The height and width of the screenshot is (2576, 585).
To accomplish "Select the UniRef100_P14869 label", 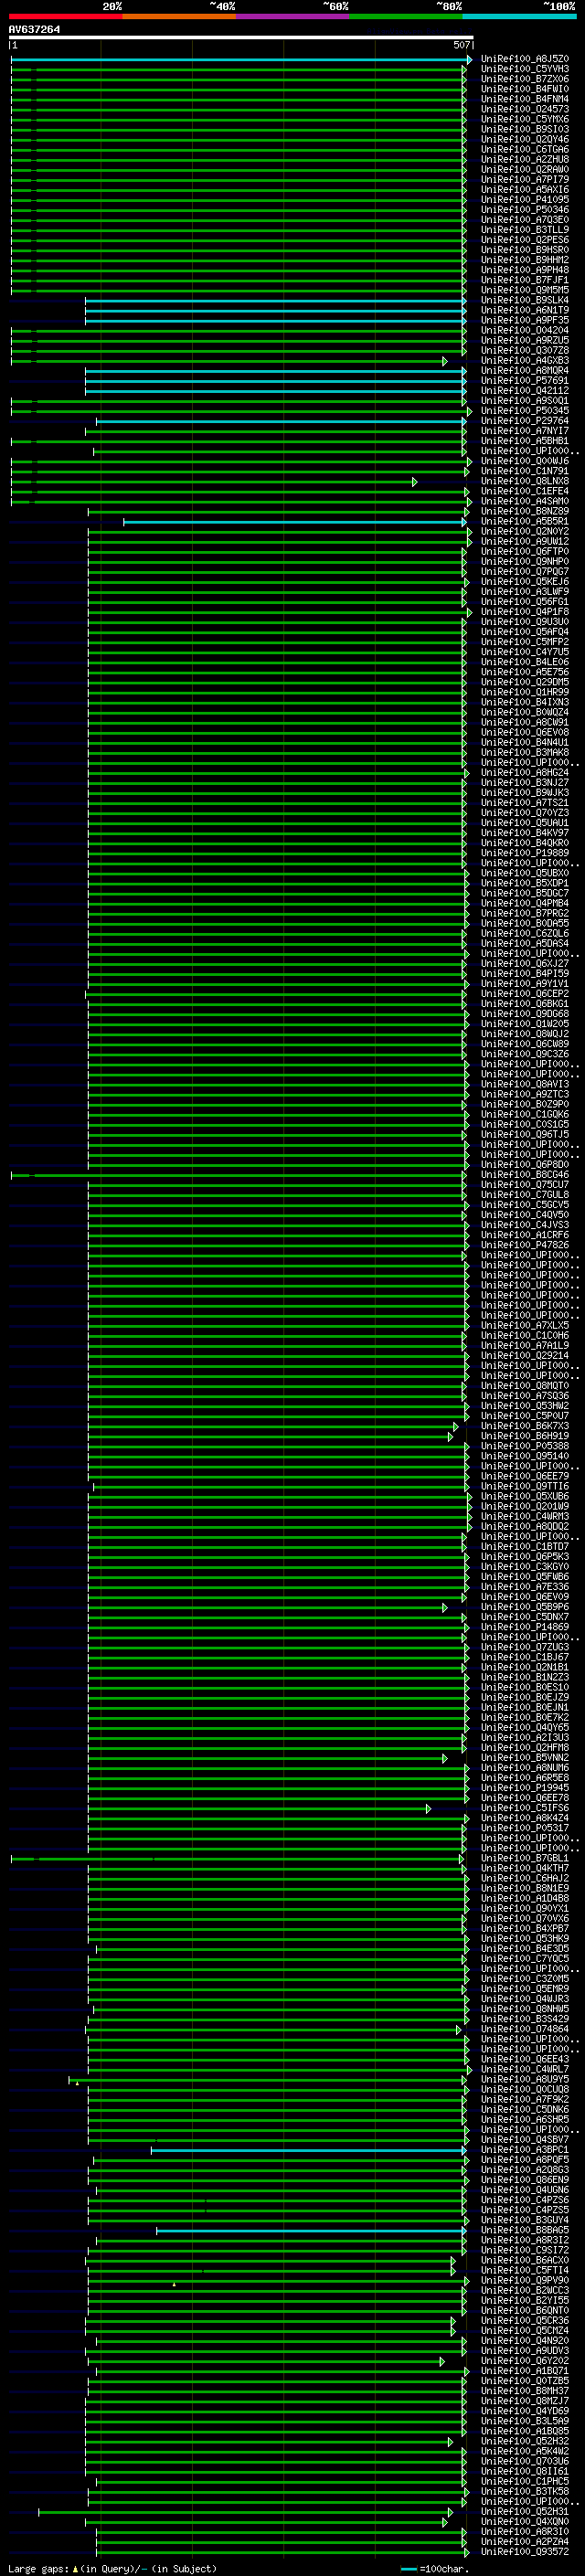I will pos(525,1627).
